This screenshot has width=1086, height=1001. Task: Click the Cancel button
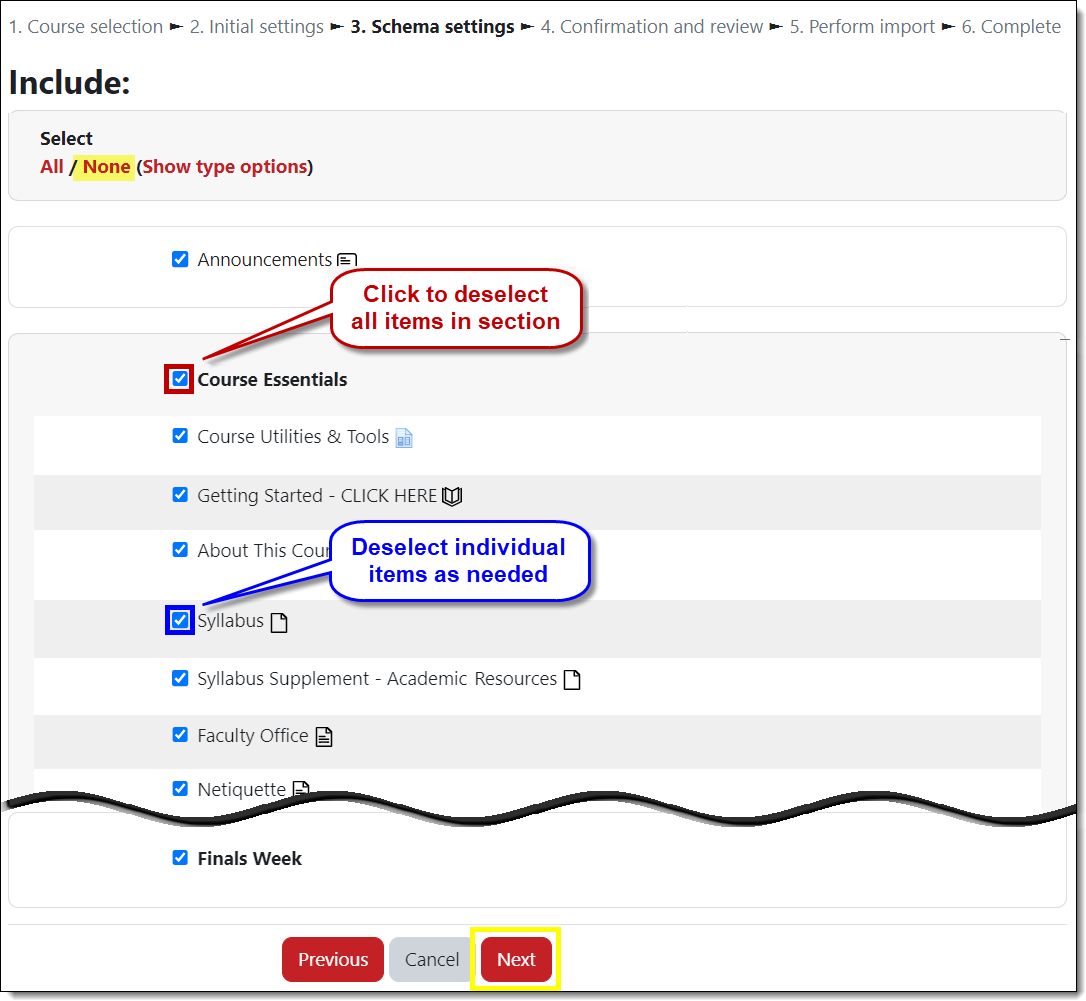[x=431, y=959]
